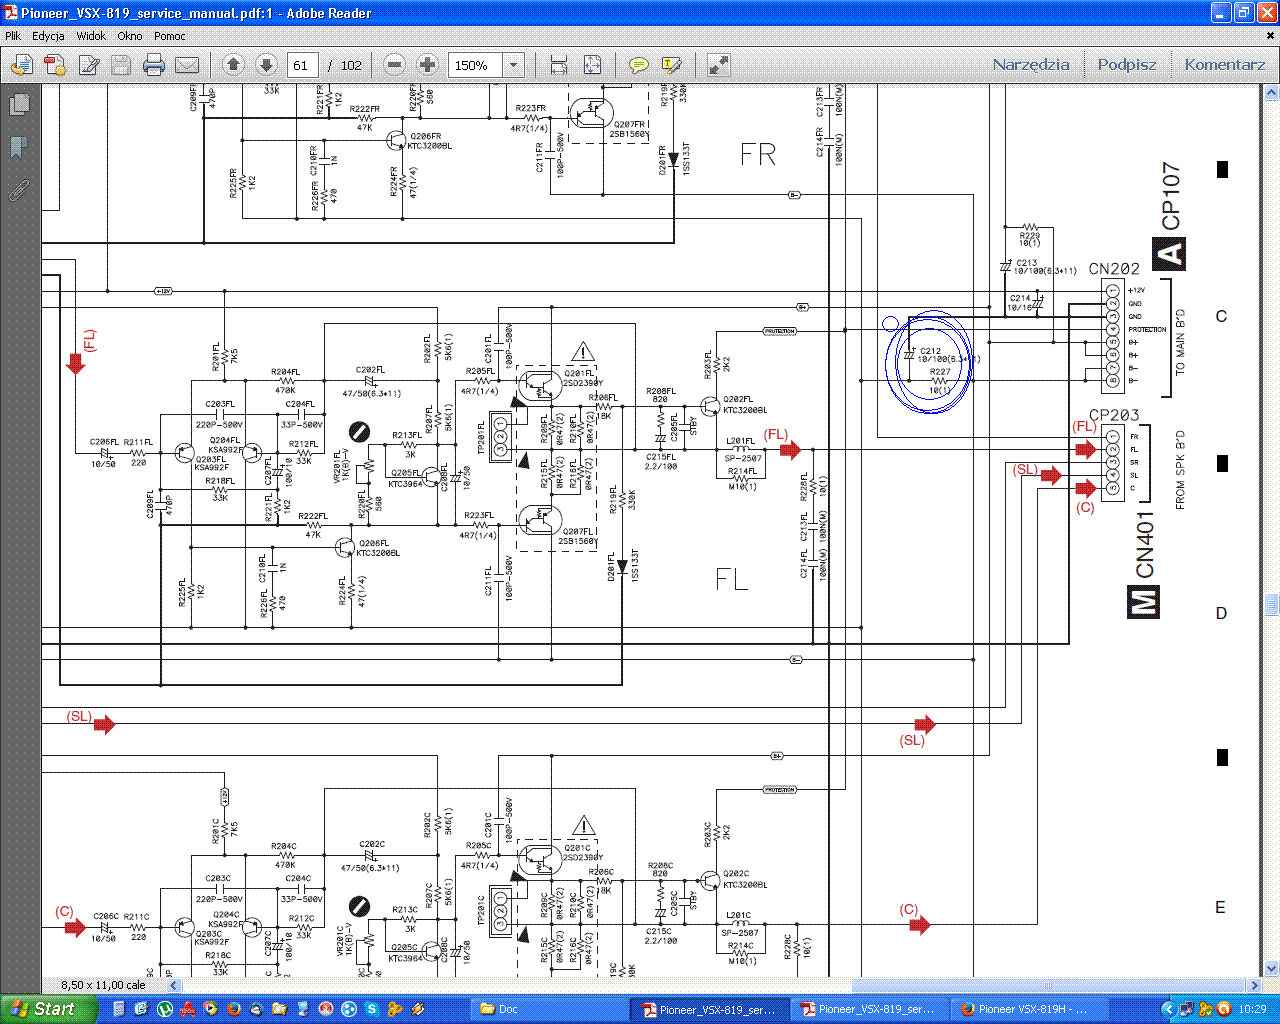Close the document with the menu-bar X

pos(1271,36)
